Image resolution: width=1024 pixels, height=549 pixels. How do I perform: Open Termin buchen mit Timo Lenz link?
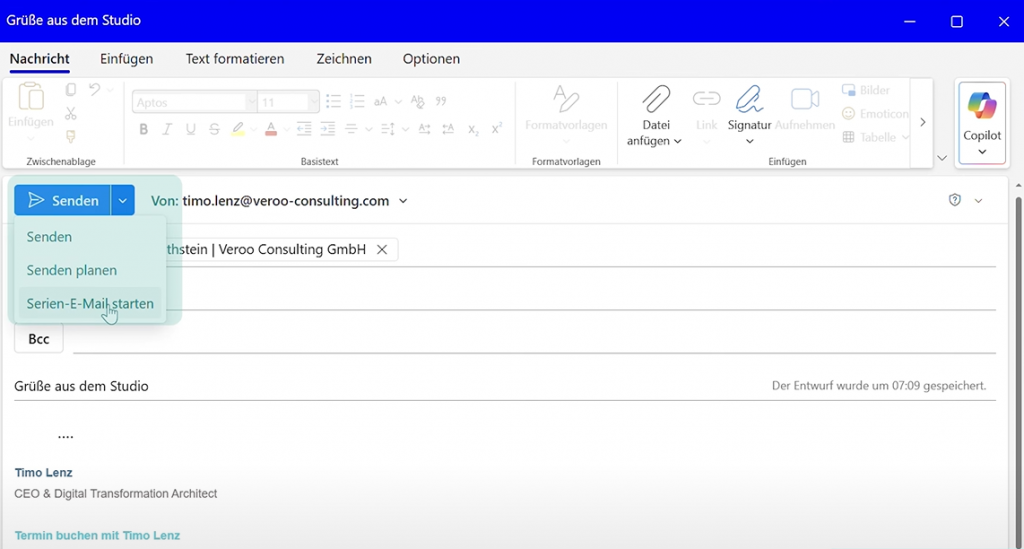[x=97, y=535]
